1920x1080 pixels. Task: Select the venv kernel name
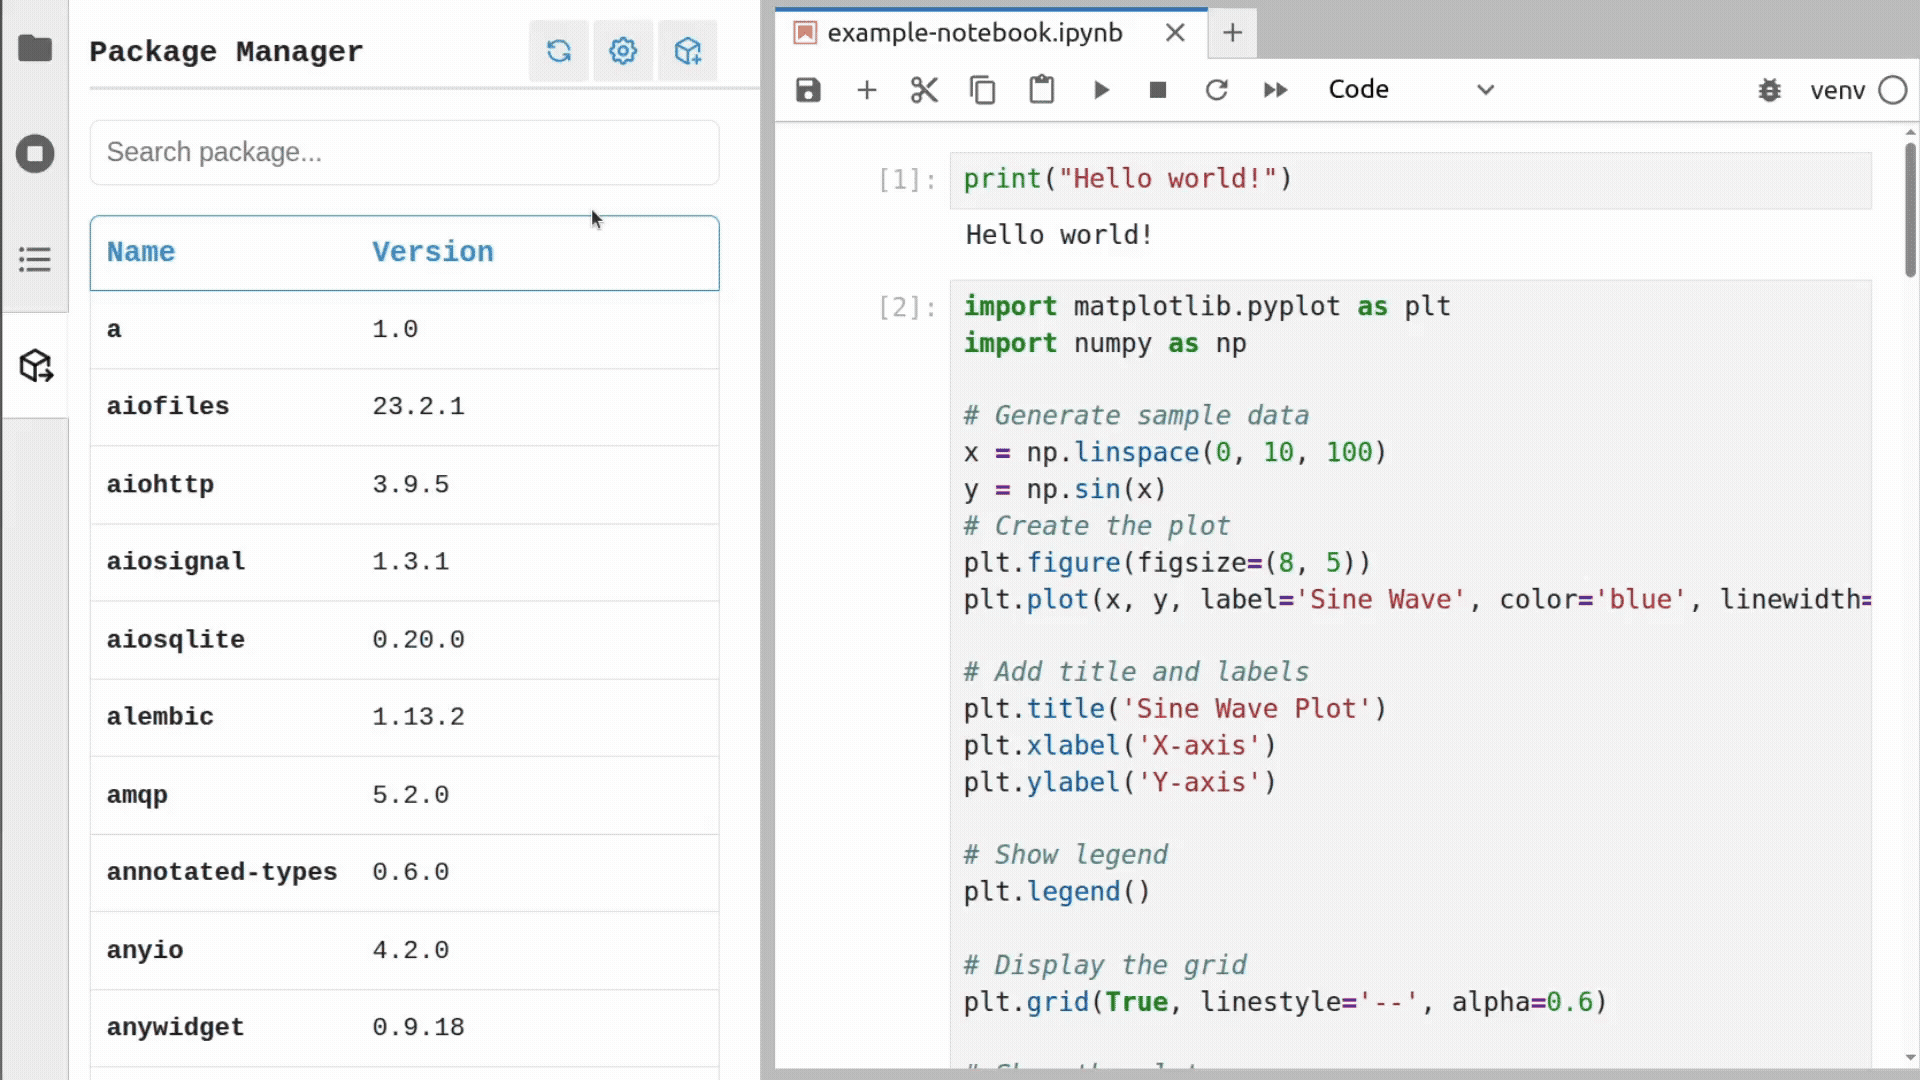(1836, 90)
